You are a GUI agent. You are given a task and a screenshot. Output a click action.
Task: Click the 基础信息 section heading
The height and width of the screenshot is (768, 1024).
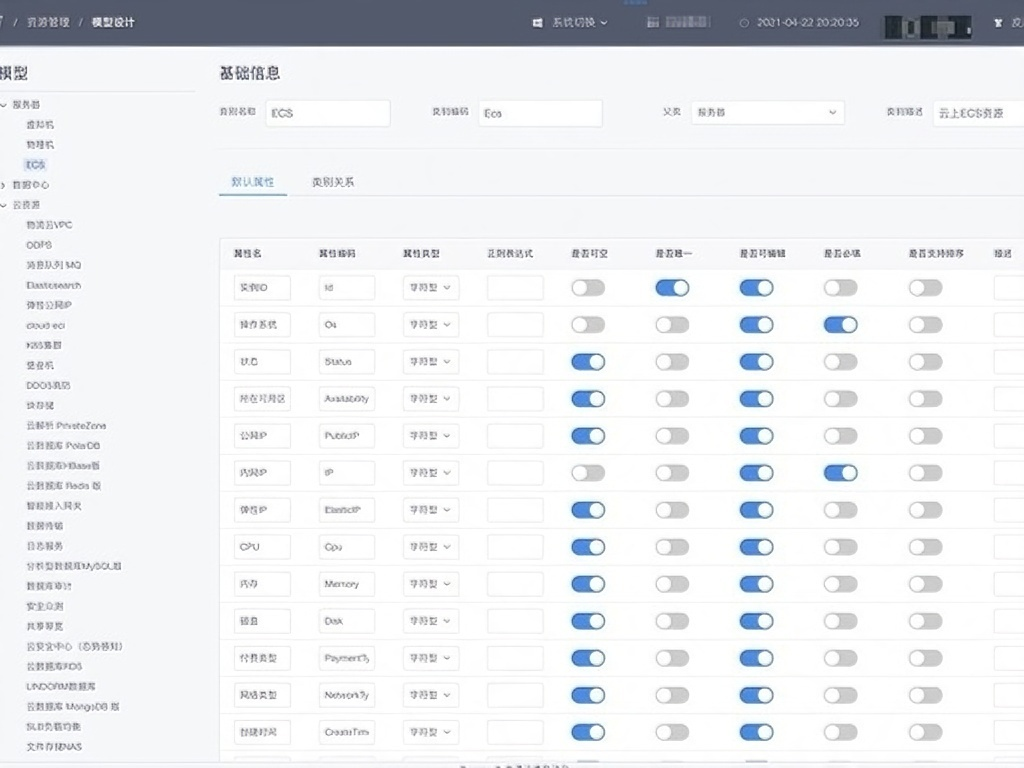(x=249, y=73)
